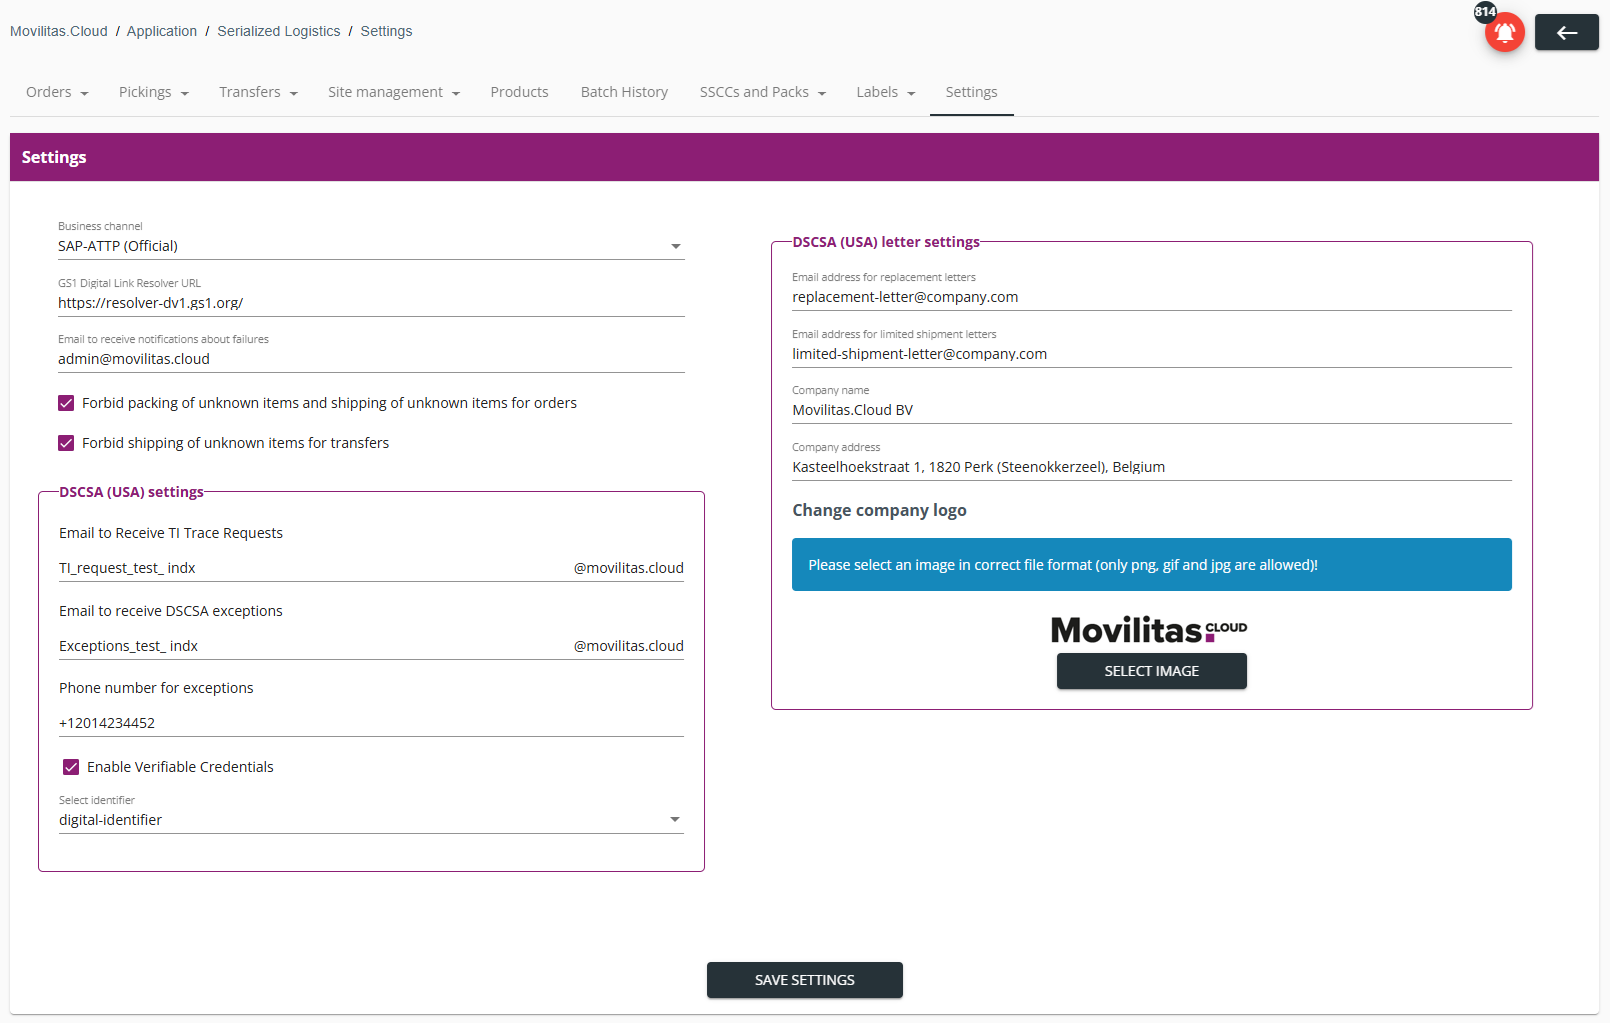Open the notifications bell icon

(x=1504, y=32)
